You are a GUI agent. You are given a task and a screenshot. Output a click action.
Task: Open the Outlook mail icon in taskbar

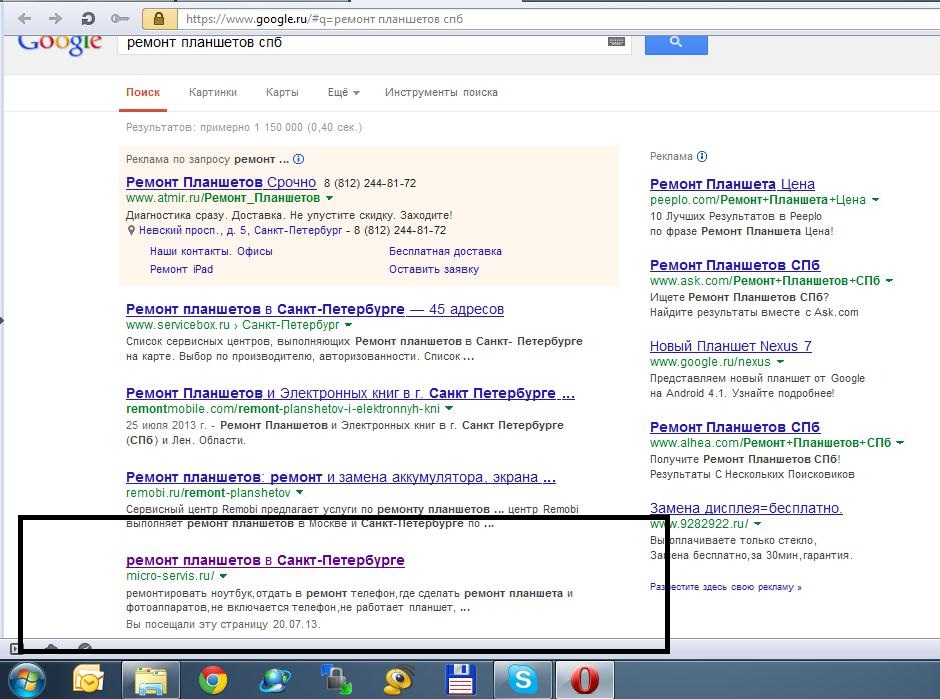tap(89, 681)
